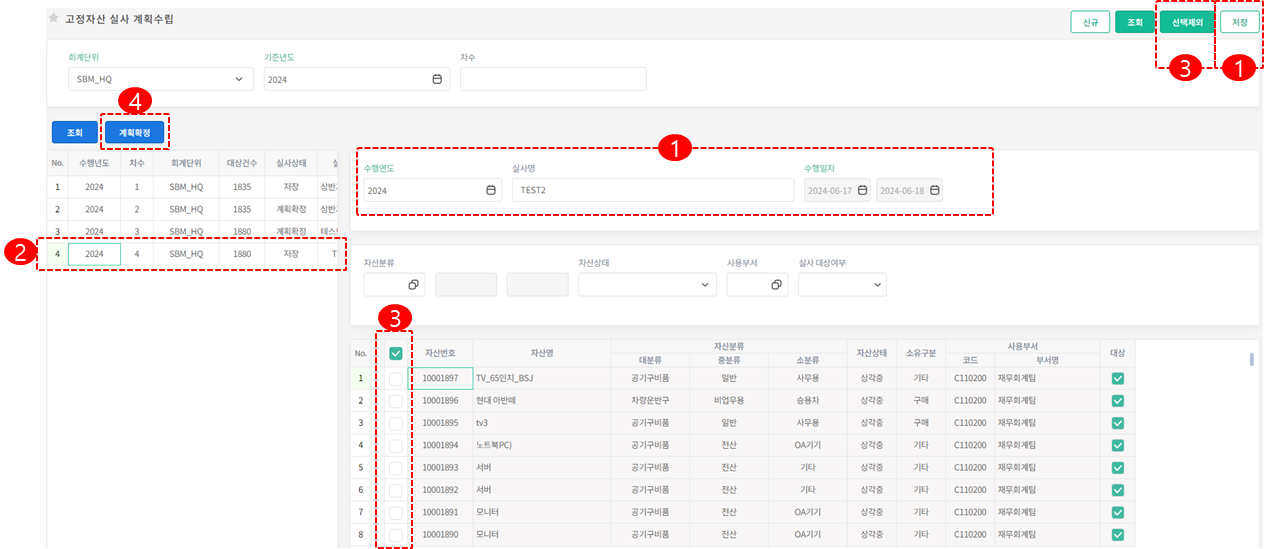The width and height of the screenshot is (1264, 549).
Task: Click the 자산분류 lookup popup icon
Action: click(413, 285)
